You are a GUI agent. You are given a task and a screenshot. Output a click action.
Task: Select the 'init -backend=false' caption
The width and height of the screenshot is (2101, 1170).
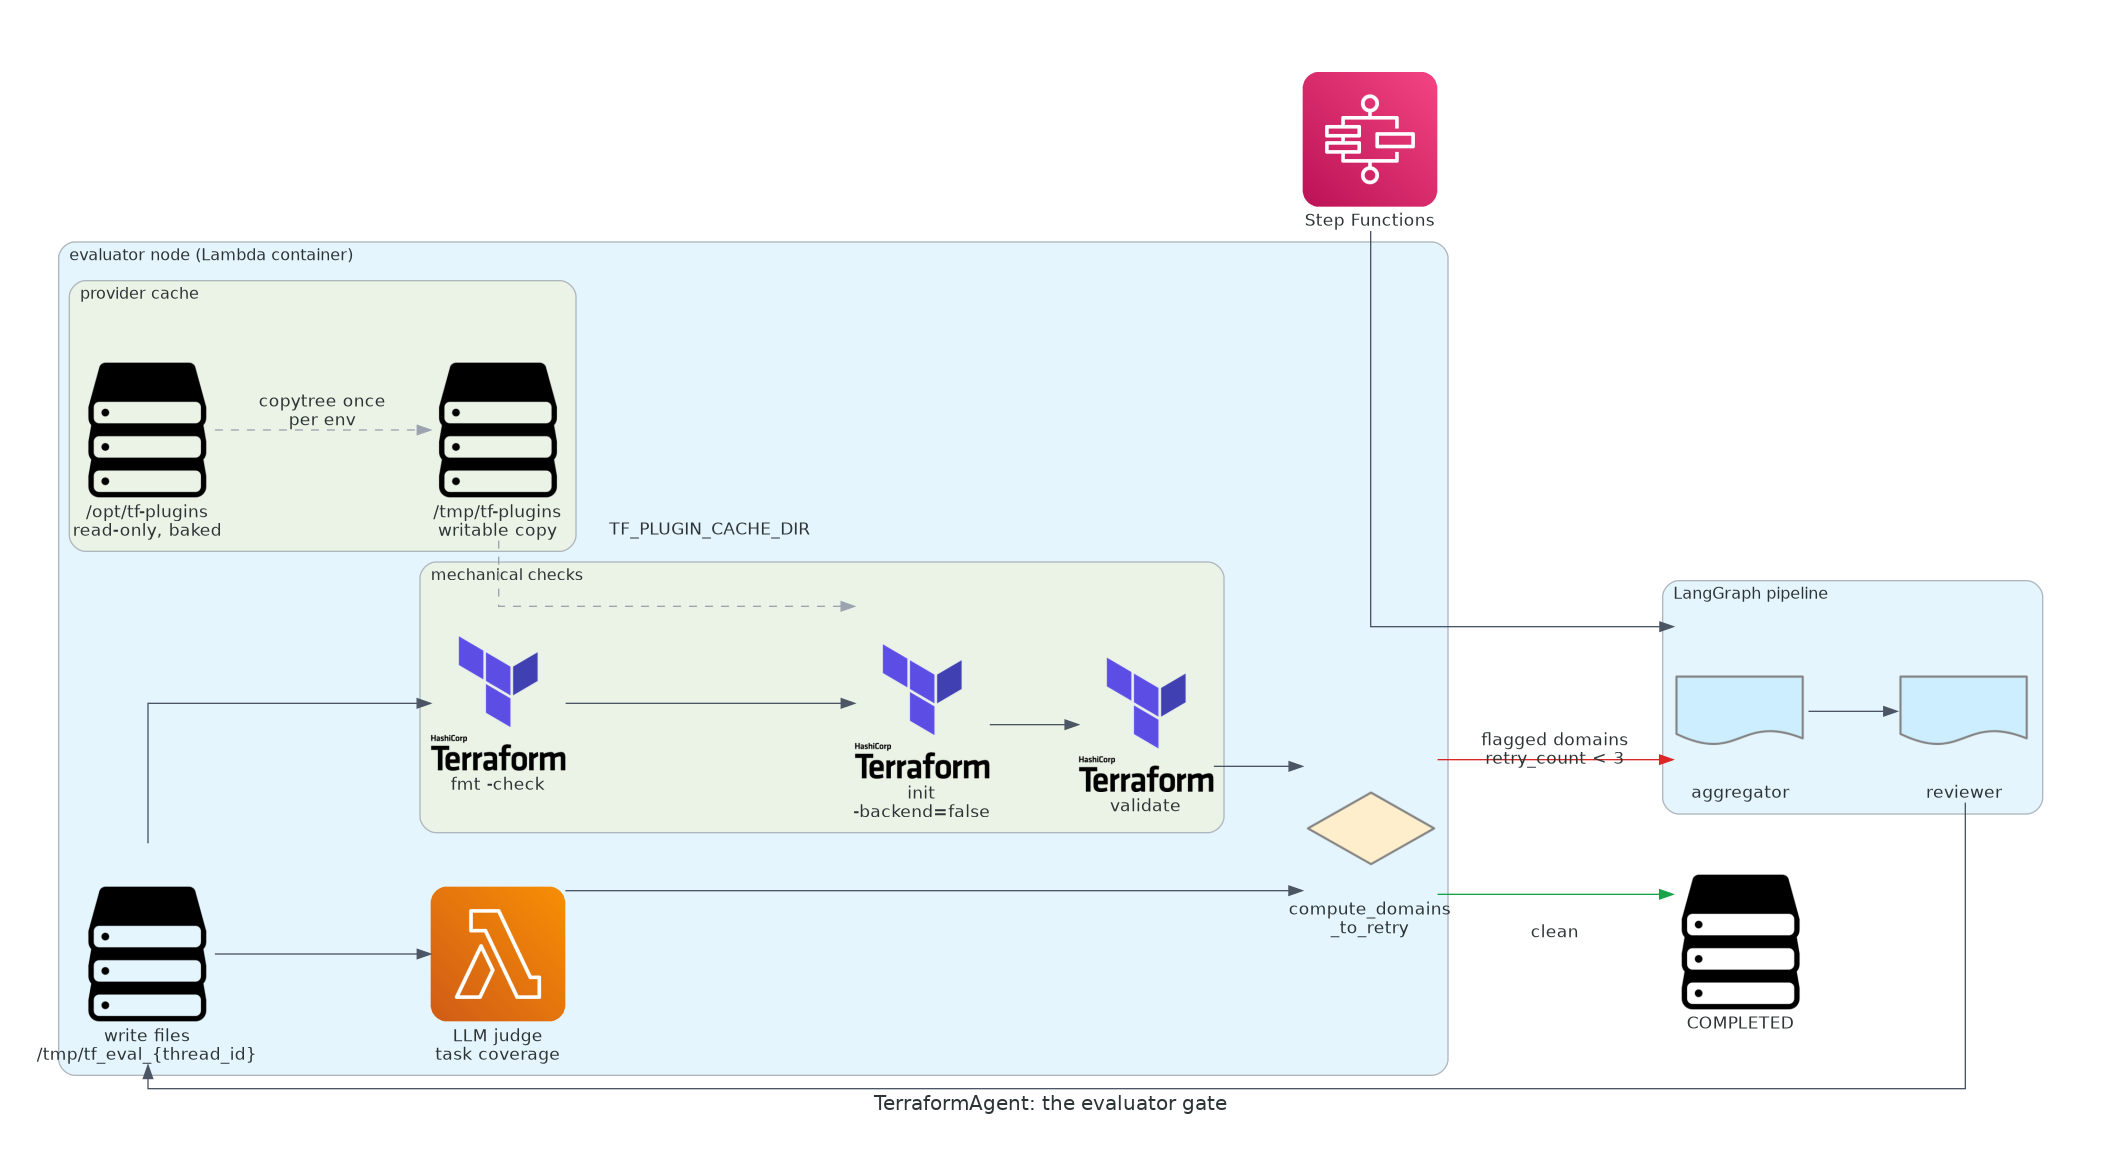921,802
